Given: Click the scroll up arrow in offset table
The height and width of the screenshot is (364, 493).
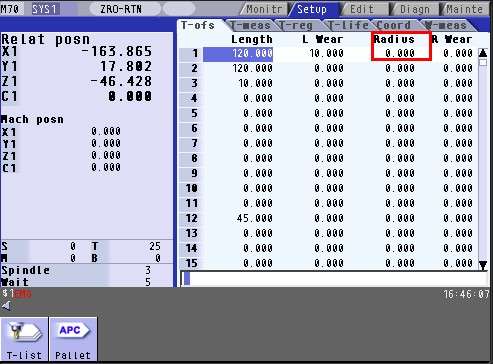Looking at the screenshot, I should click(483, 53).
